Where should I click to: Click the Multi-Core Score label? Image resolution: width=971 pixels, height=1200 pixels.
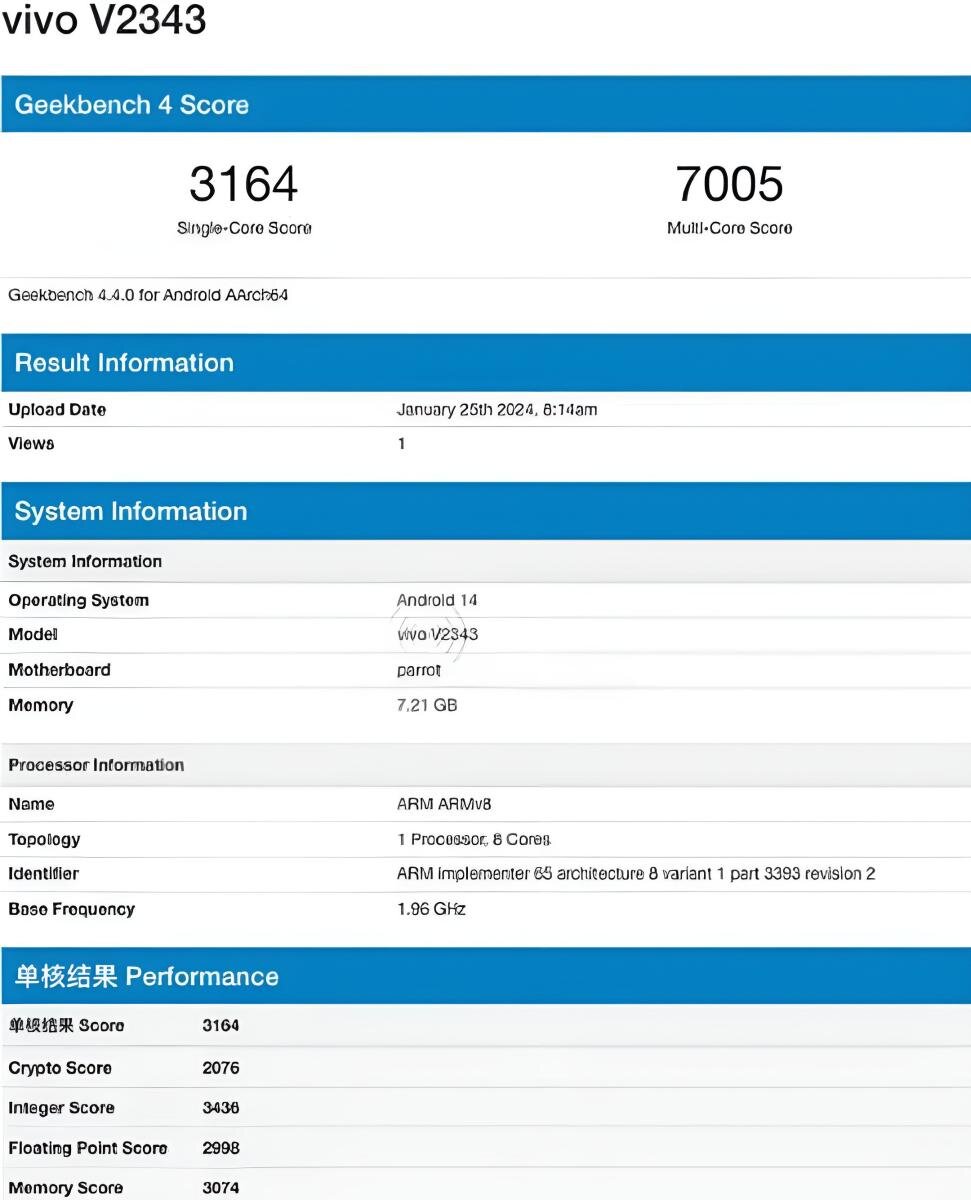point(730,228)
